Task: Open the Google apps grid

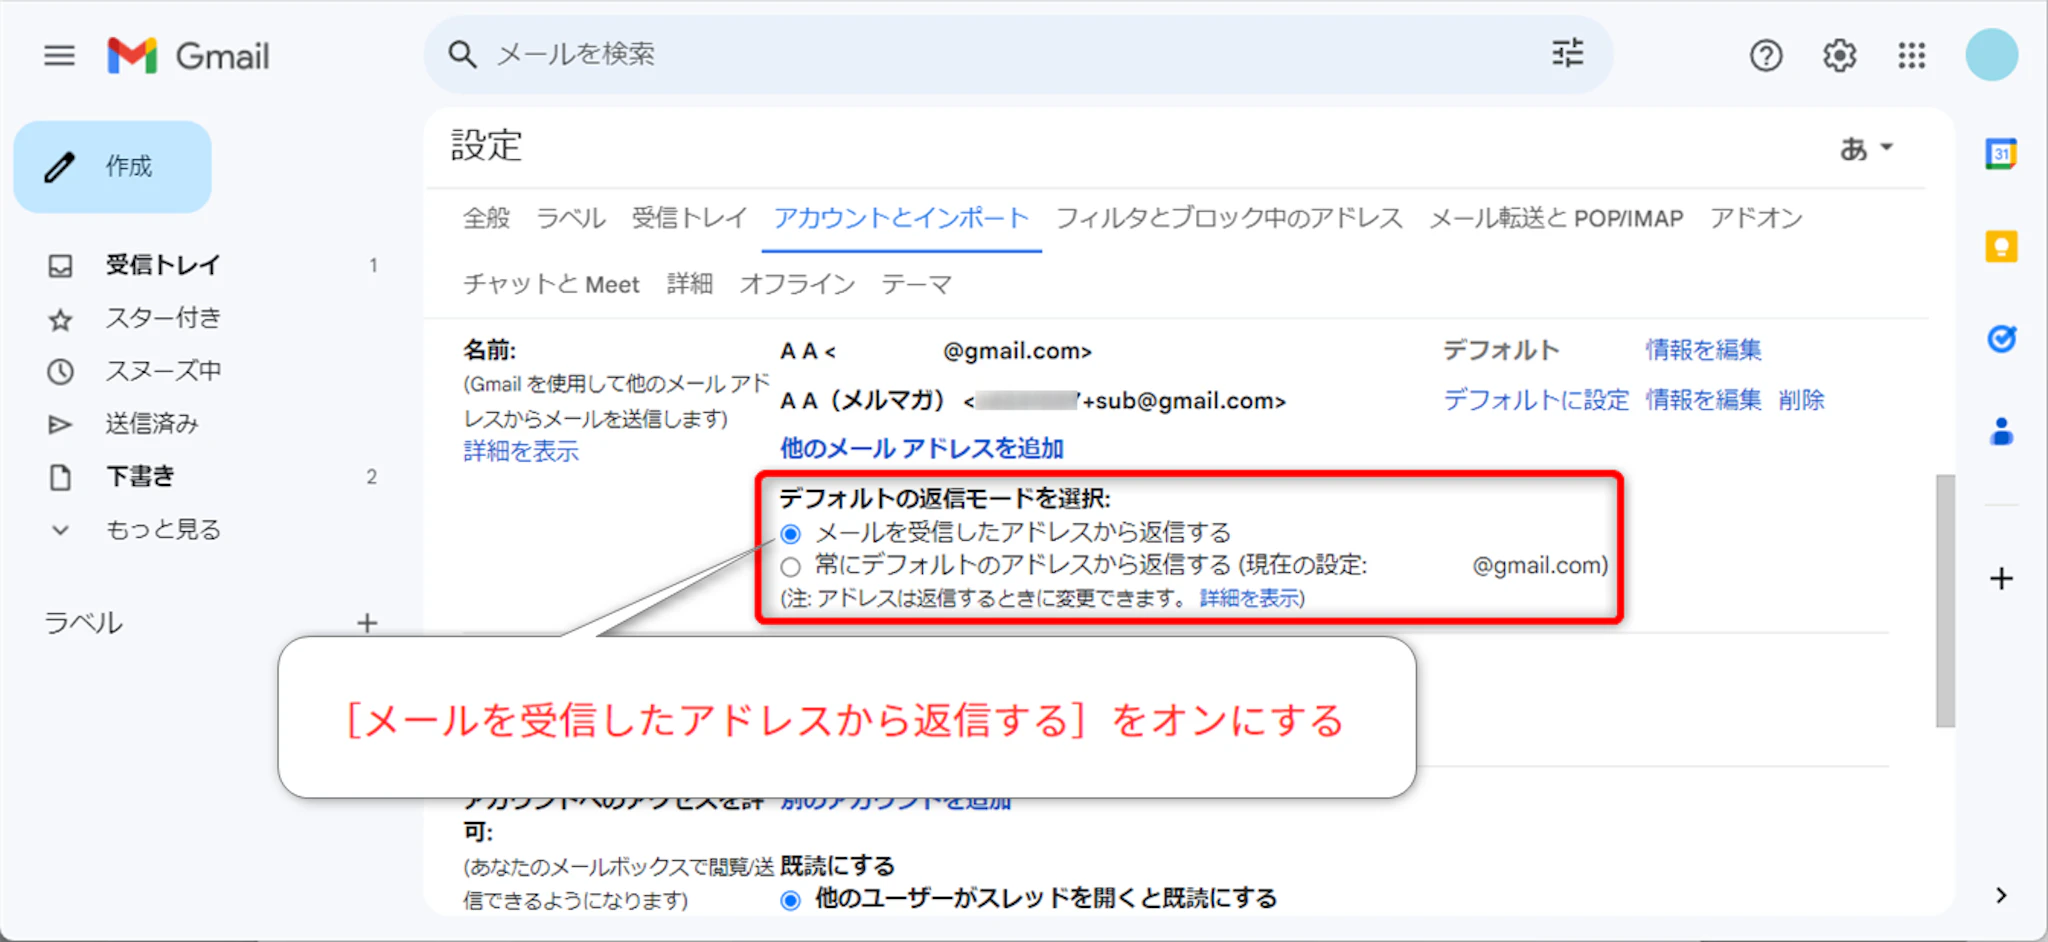Action: (x=1911, y=56)
